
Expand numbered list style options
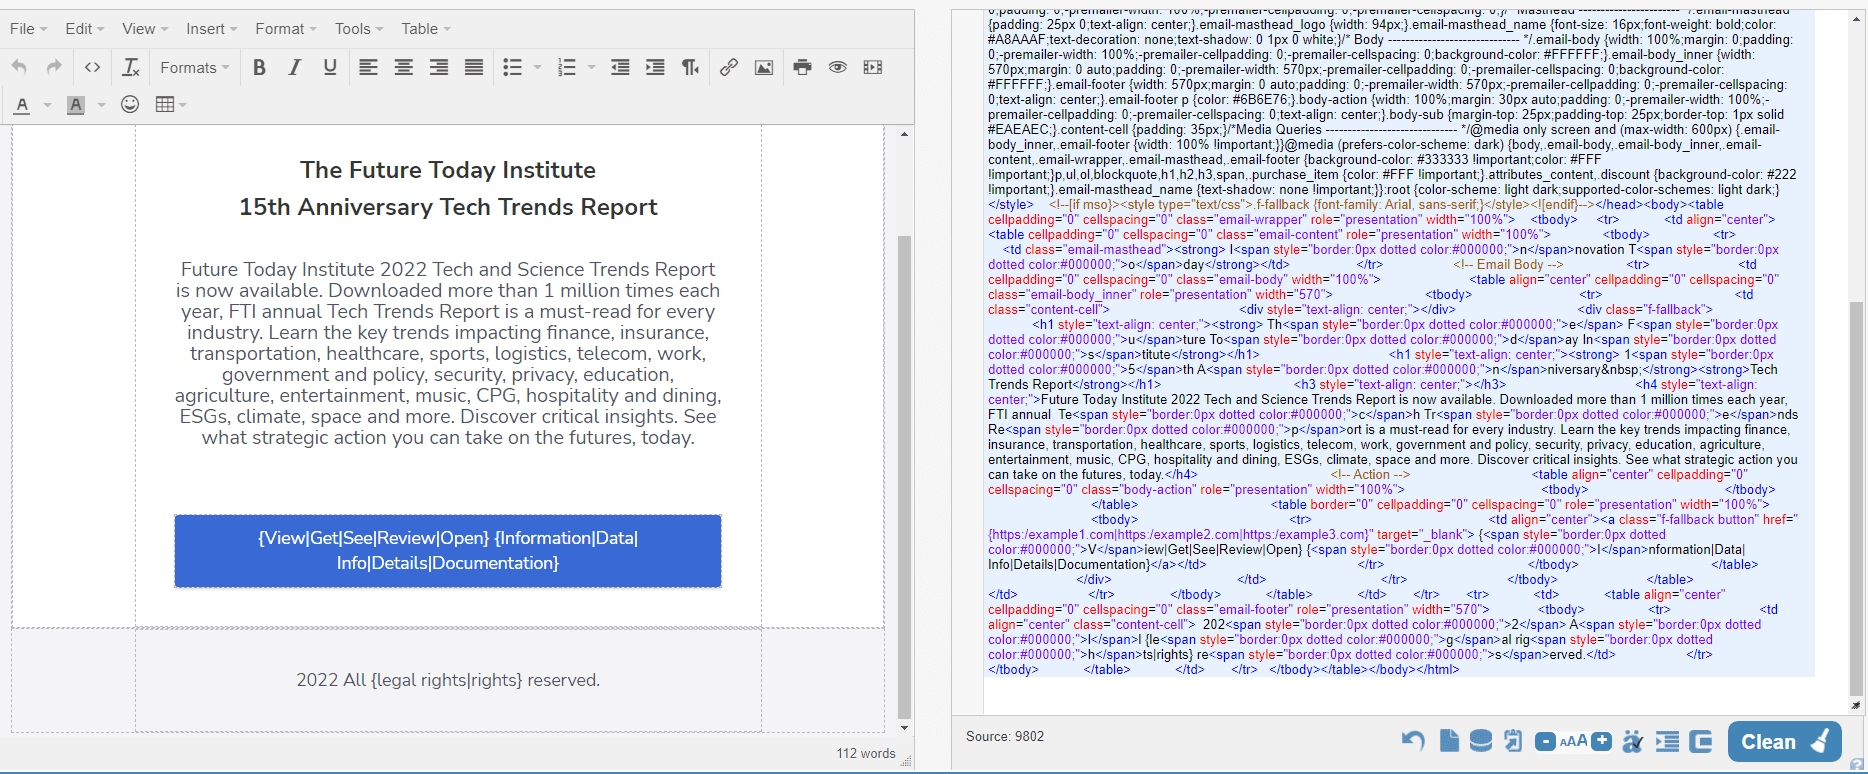(591, 67)
